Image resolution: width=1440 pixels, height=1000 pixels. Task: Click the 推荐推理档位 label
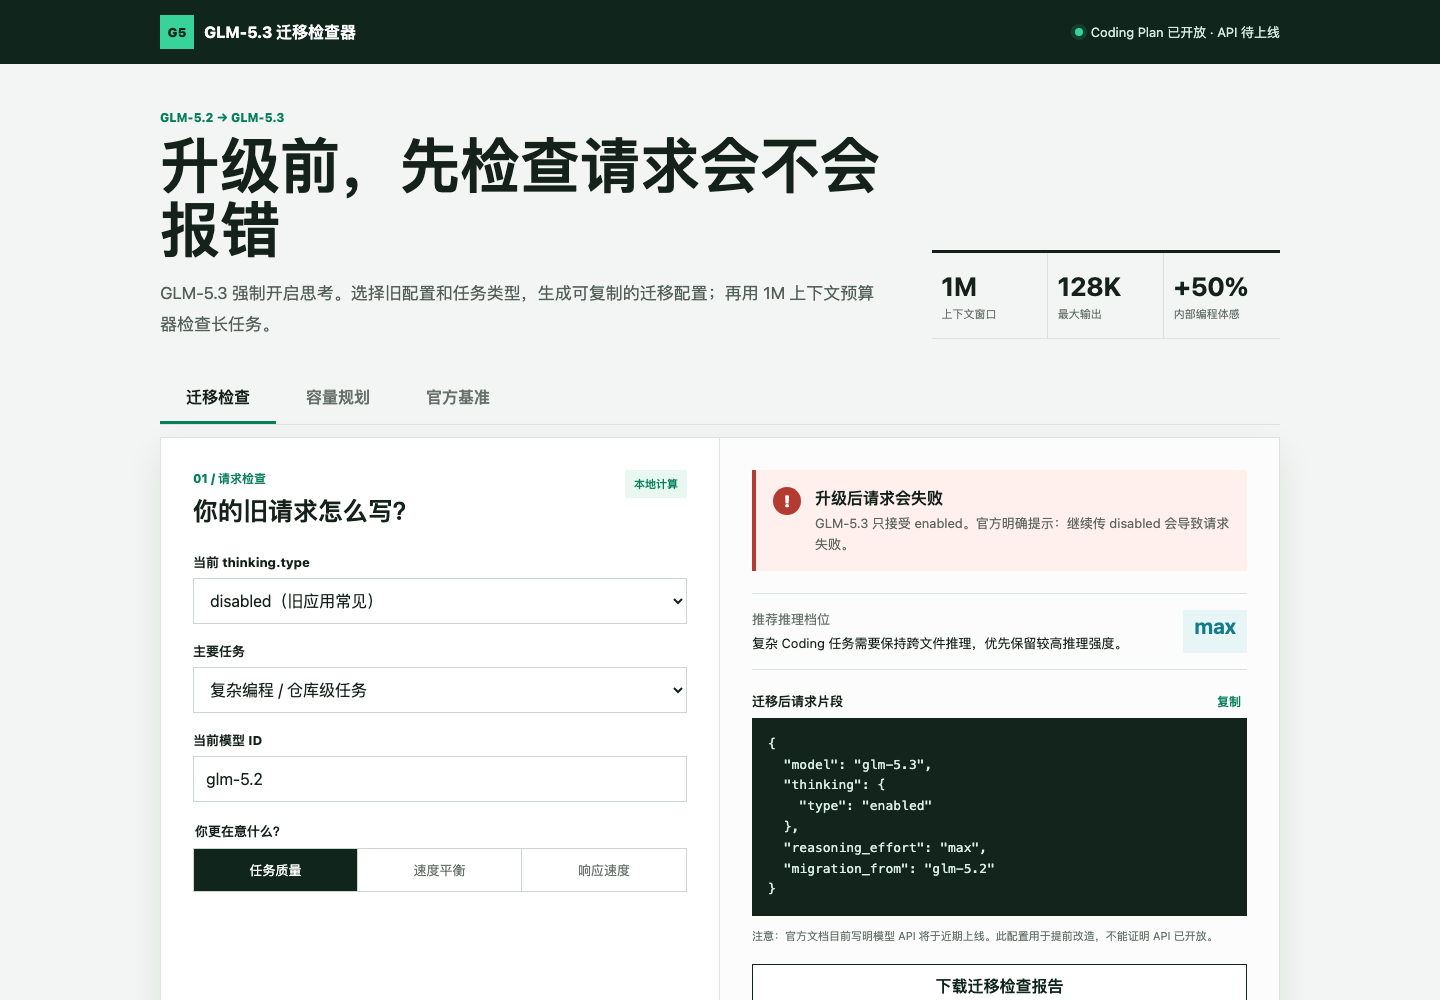tap(791, 620)
